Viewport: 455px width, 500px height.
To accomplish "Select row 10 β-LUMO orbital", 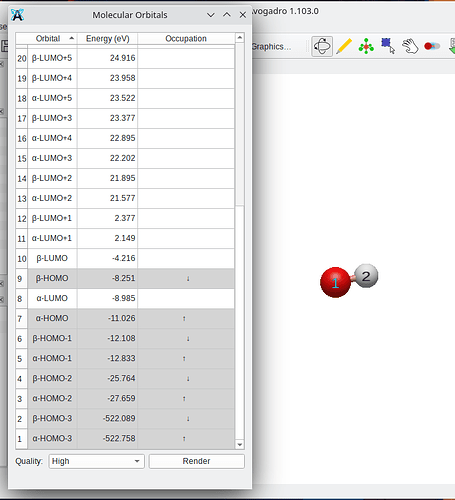I will coord(125,258).
